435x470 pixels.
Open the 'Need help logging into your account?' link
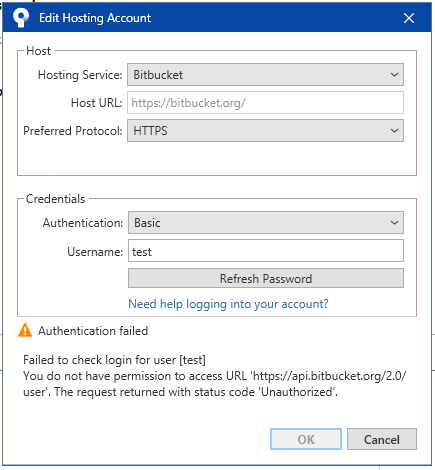tap(228, 304)
